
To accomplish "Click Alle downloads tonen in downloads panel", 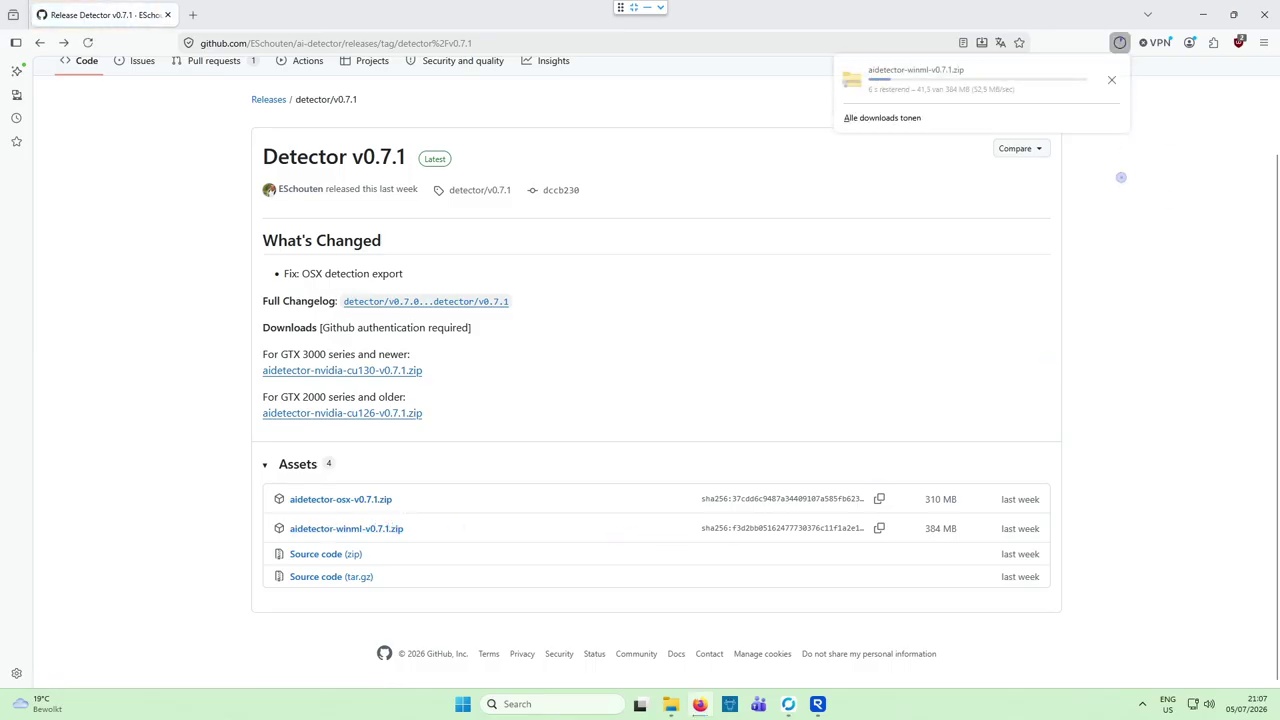I will point(882,118).
